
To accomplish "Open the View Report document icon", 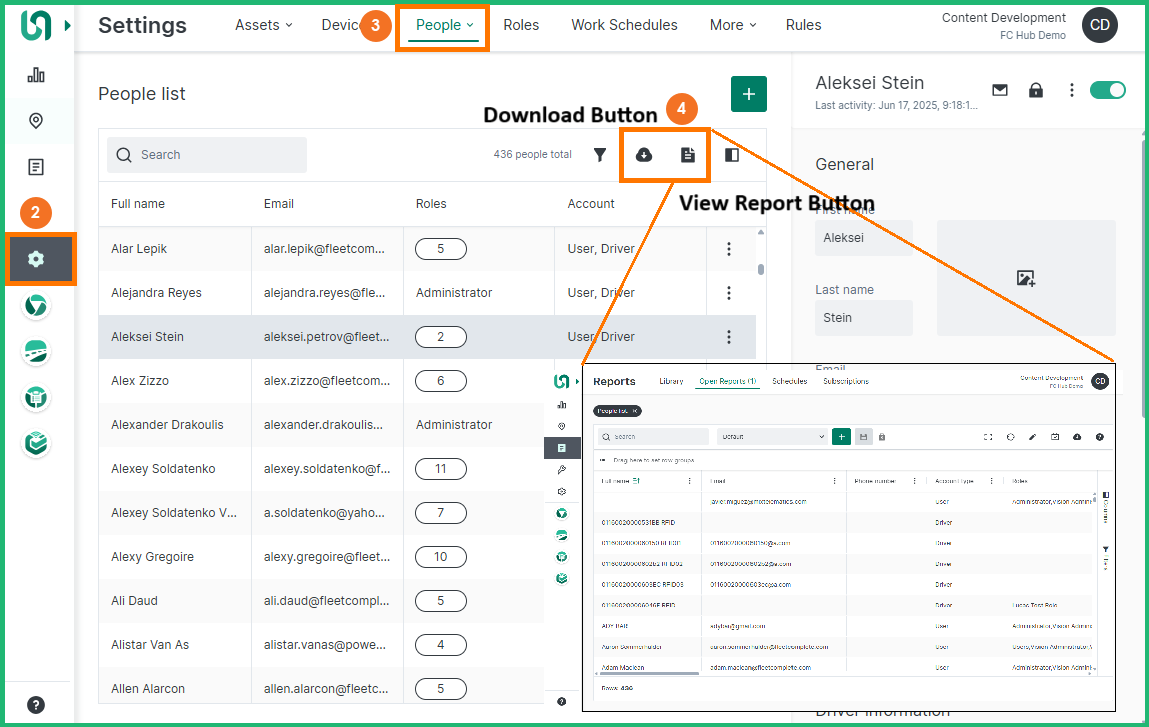I will coord(688,155).
